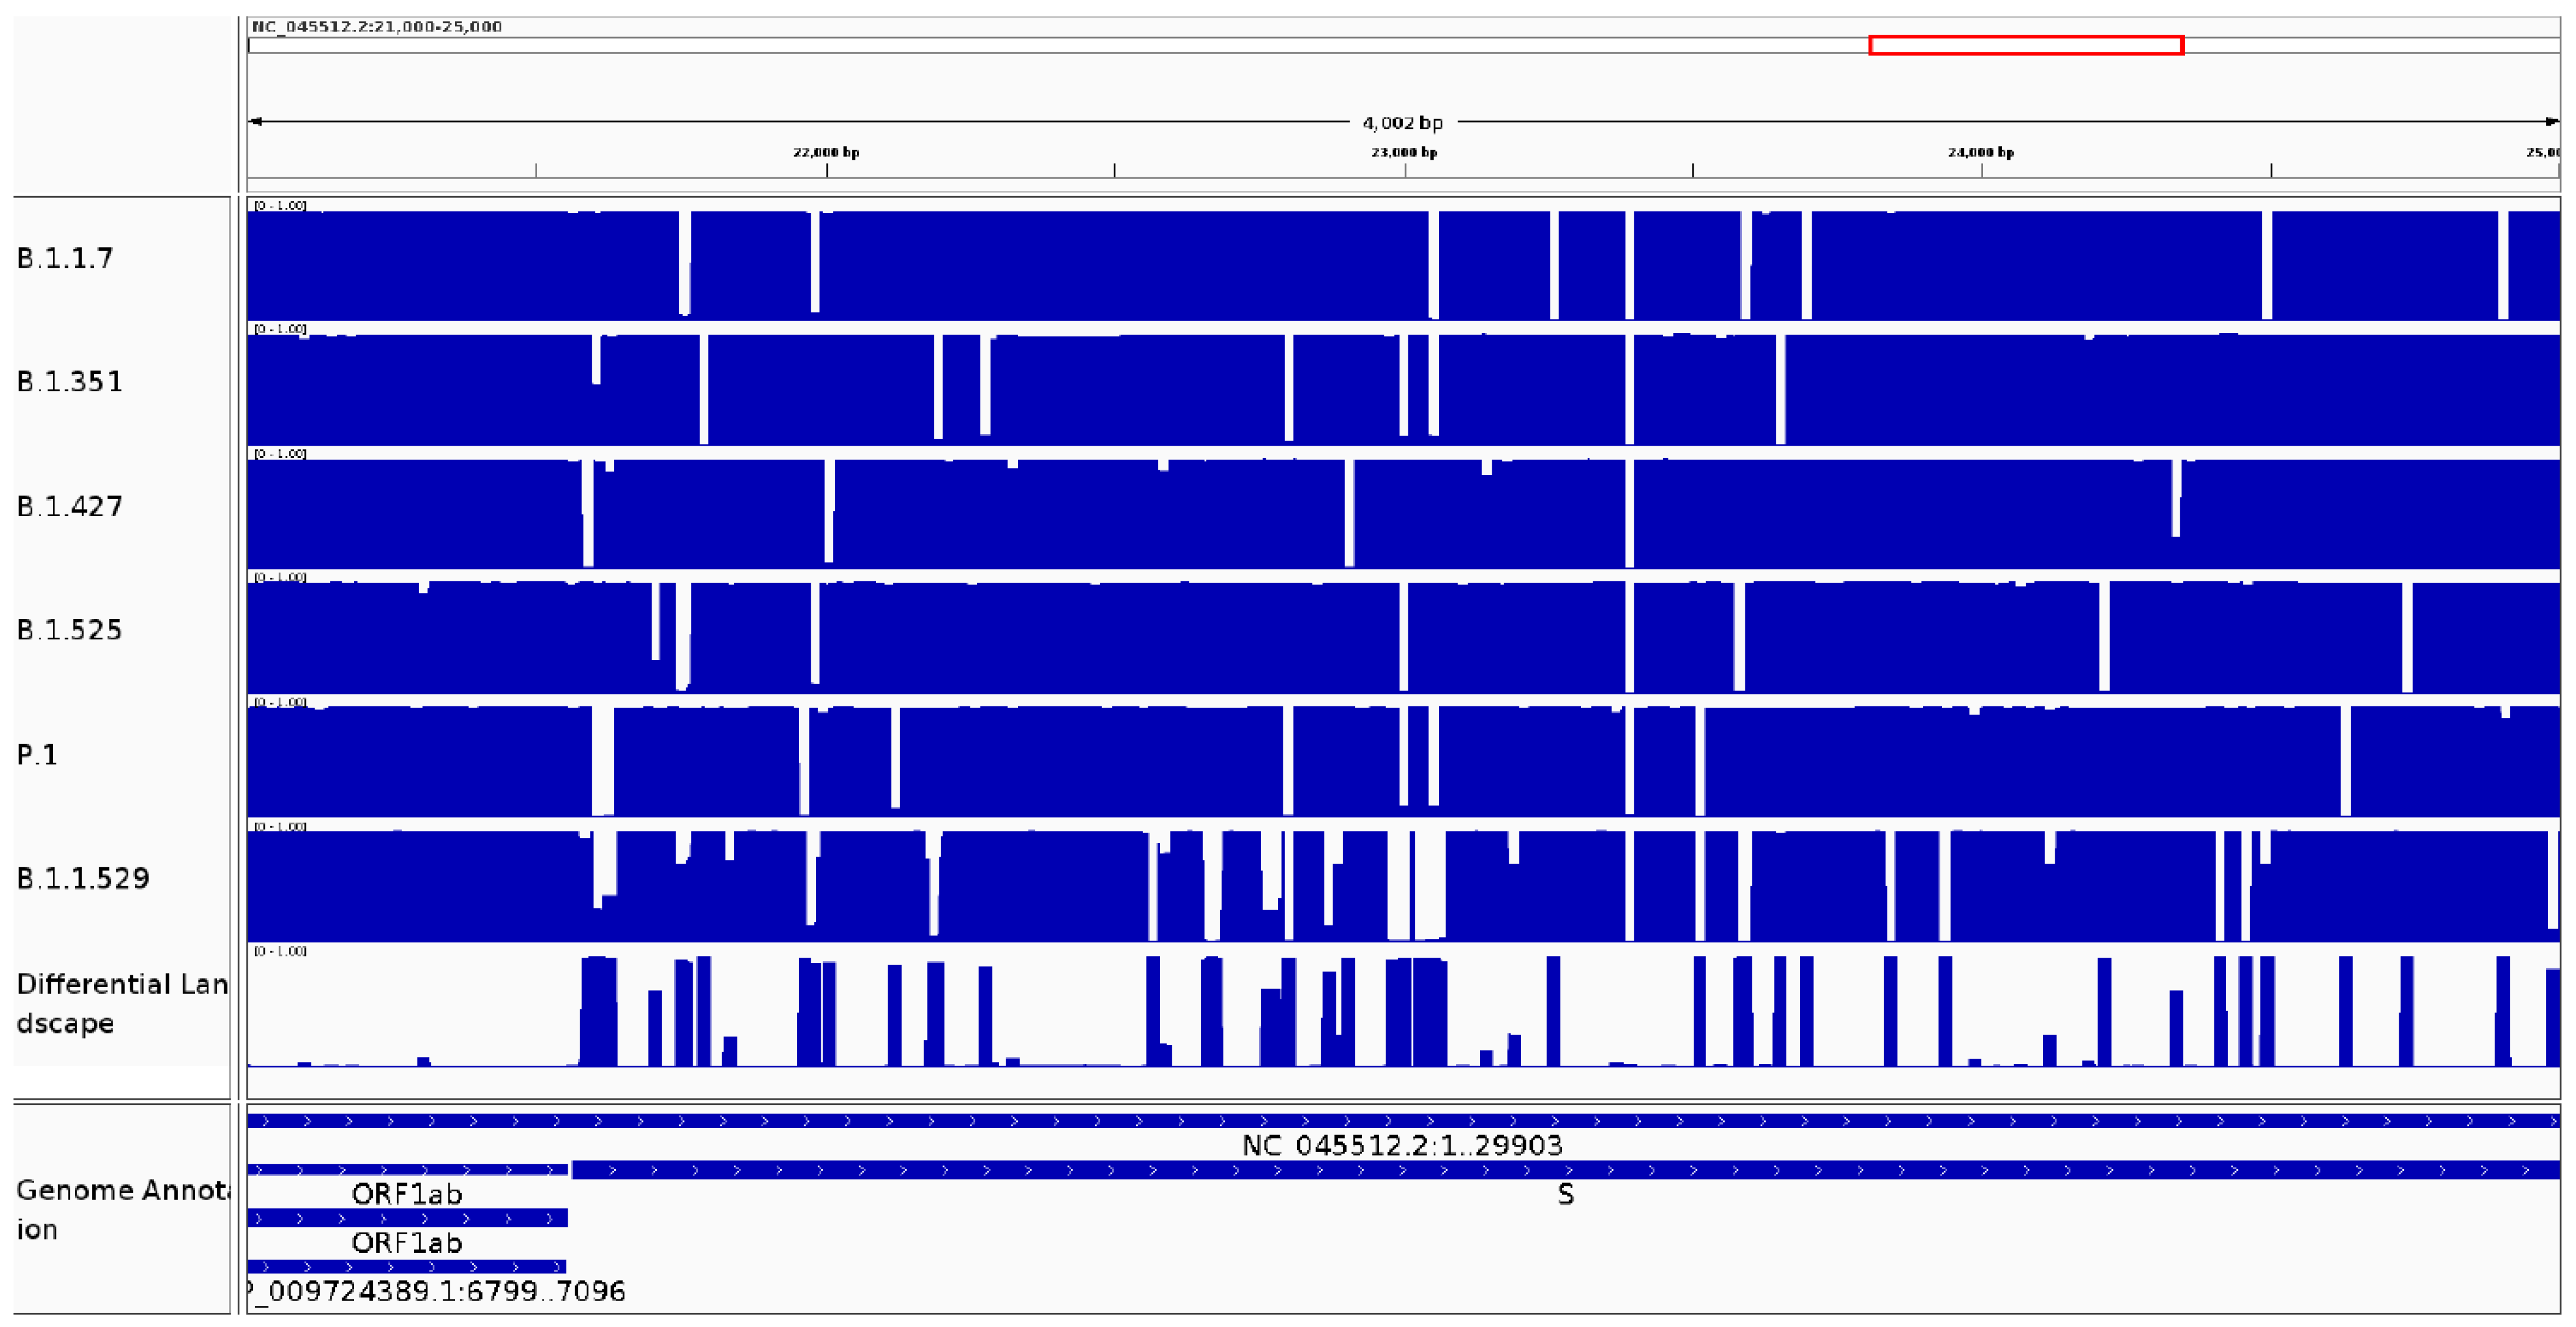The height and width of the screenshot is (1327, 2576).
Task: Click the NC_045512.2:1..29903 annotation label
Action: tap(1402, 1145)
